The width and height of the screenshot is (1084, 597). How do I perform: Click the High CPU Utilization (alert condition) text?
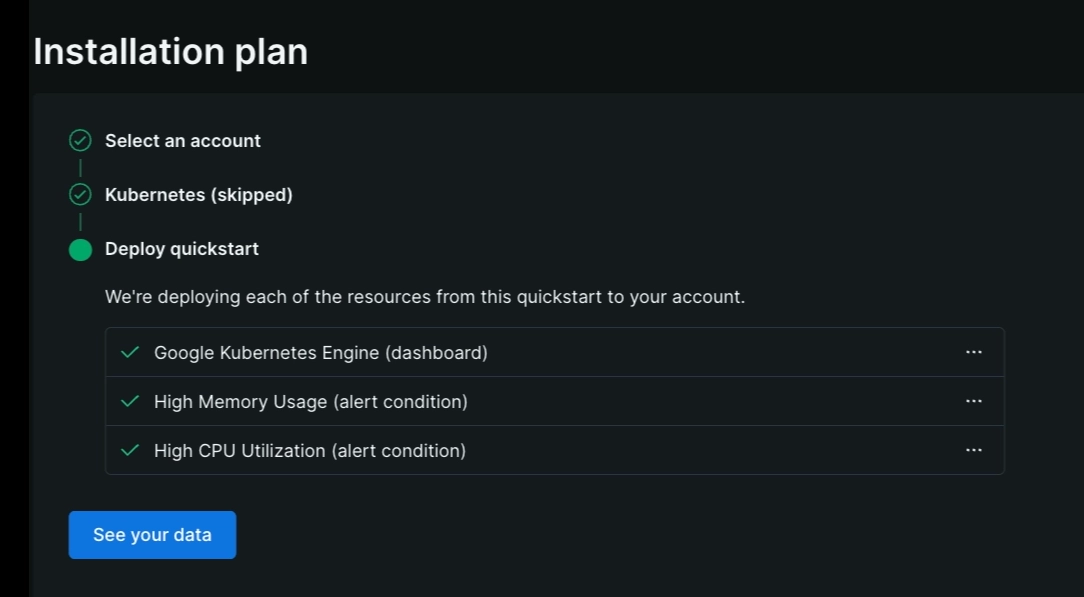(310, 450)
